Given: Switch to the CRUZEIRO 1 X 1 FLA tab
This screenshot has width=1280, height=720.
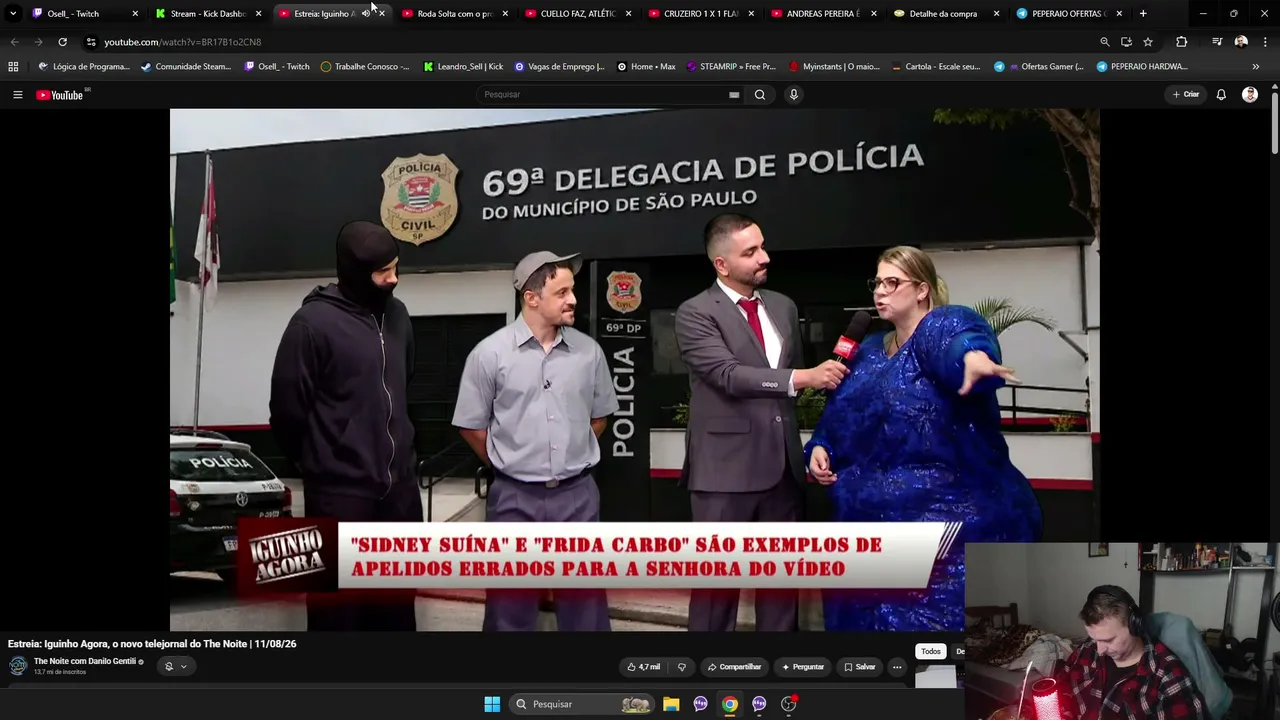Looking at the screenshot, I should [702, 14].
